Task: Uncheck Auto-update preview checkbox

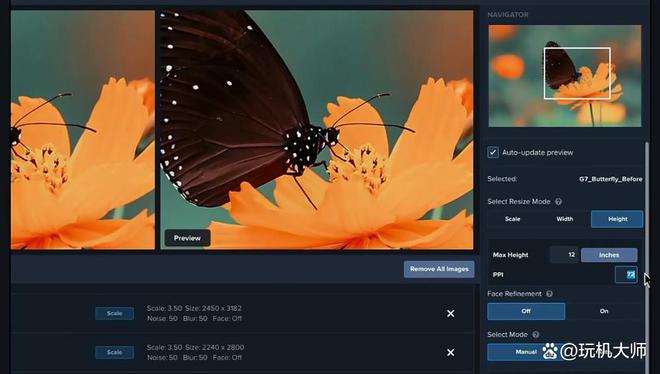Action: click(x=492, y=152)
